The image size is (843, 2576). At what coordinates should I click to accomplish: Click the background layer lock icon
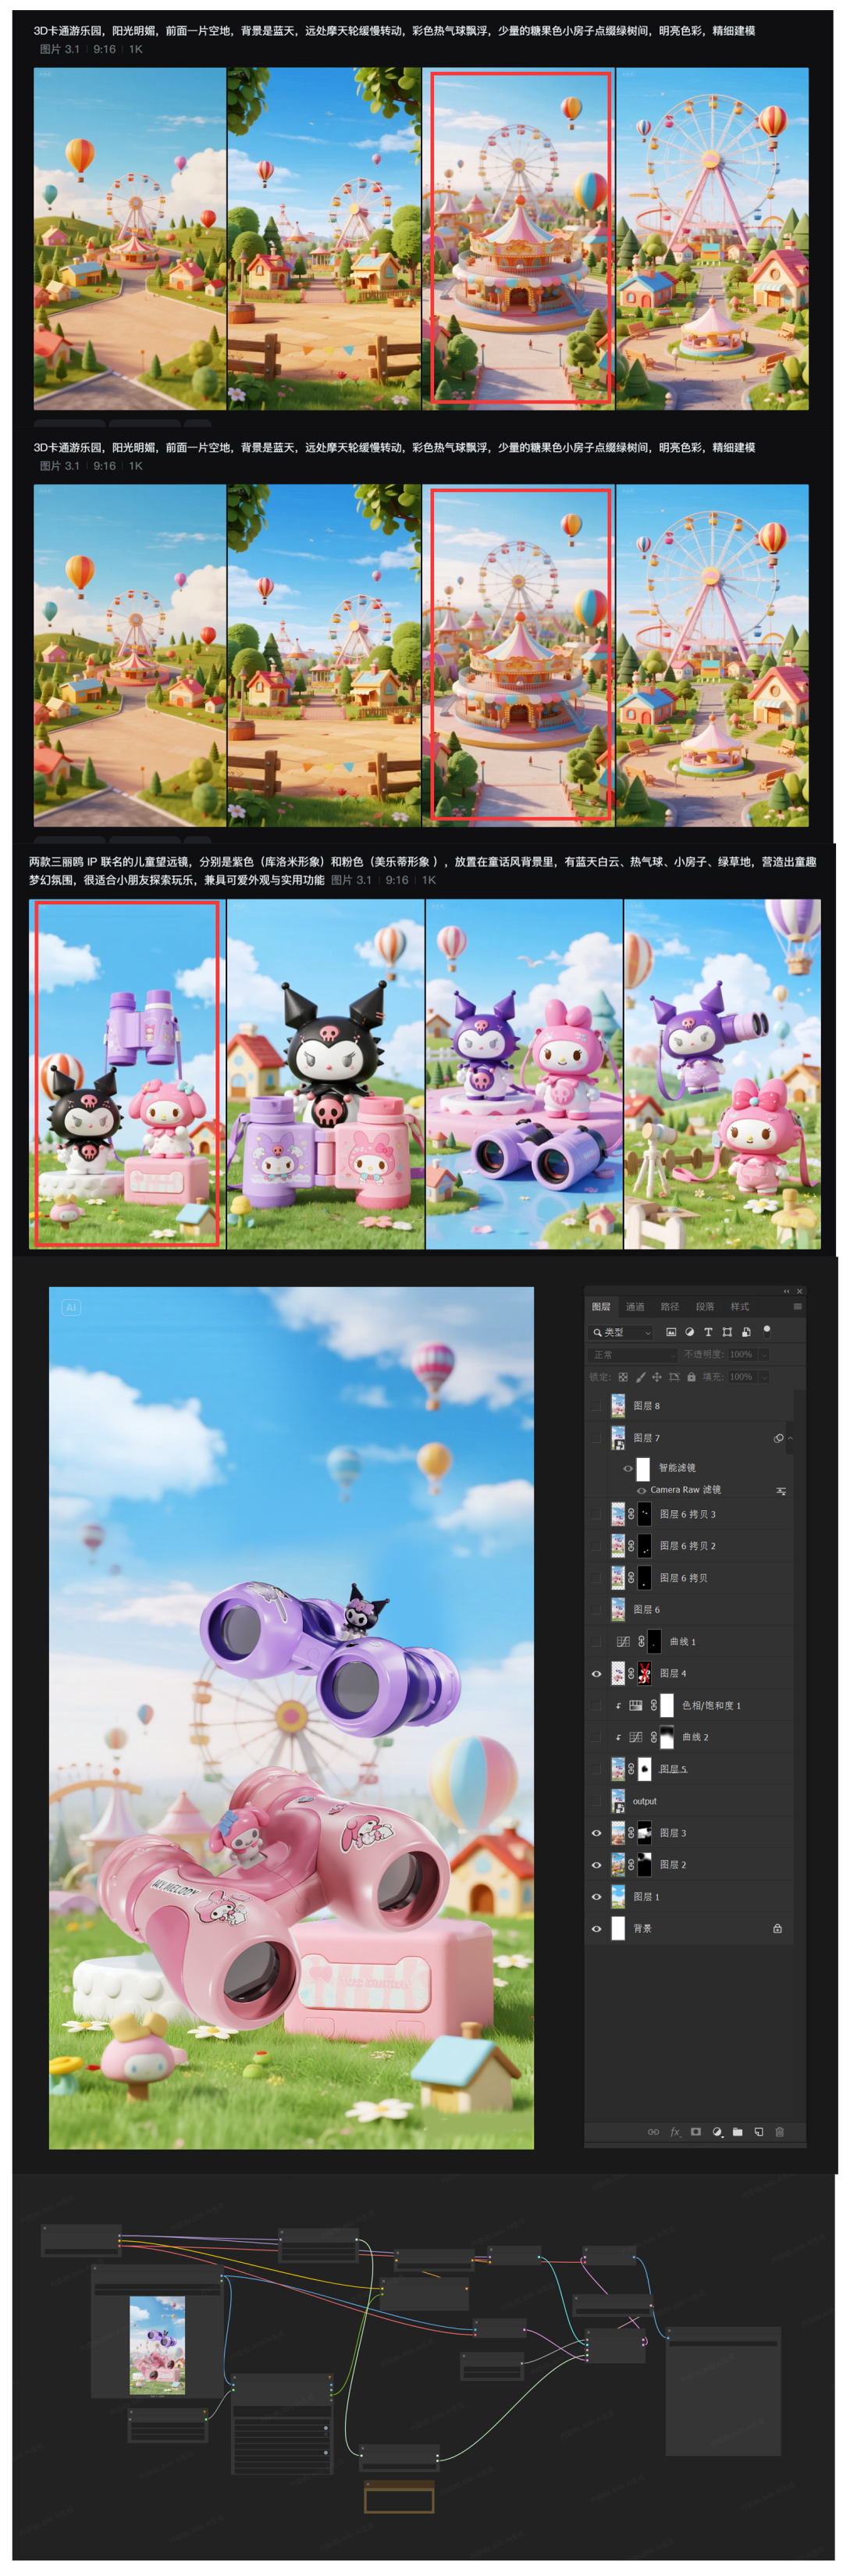(x=777, y=1928)
